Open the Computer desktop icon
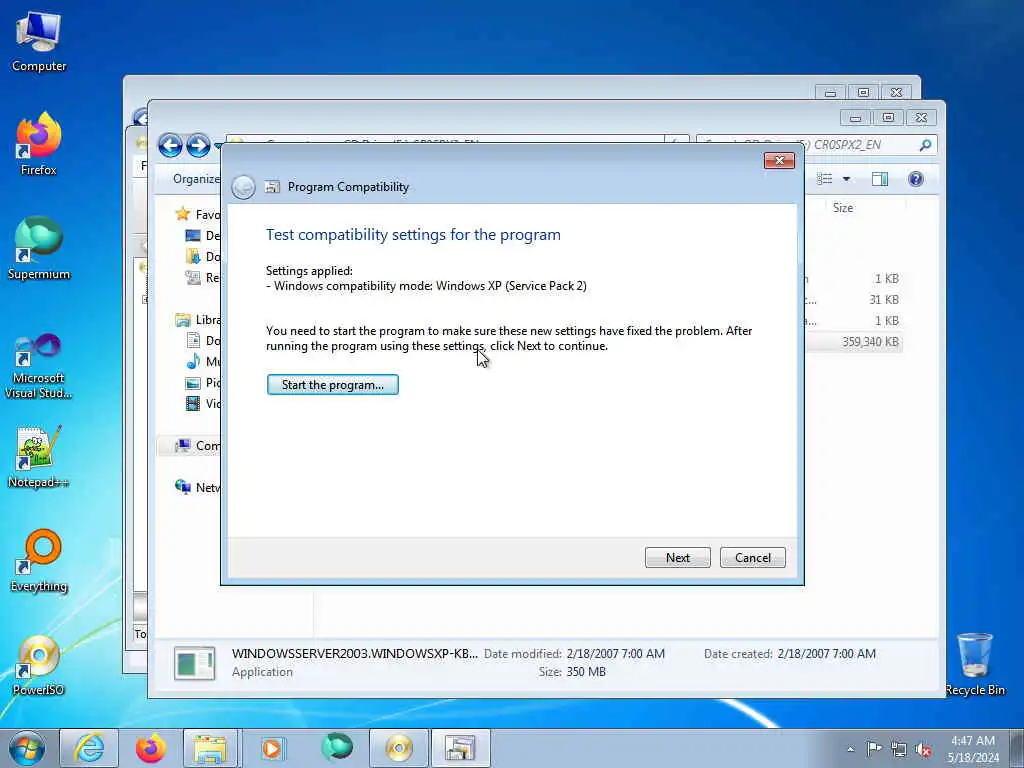The height and width of the screenshot is (768, 1024). [x=39, y=42]
